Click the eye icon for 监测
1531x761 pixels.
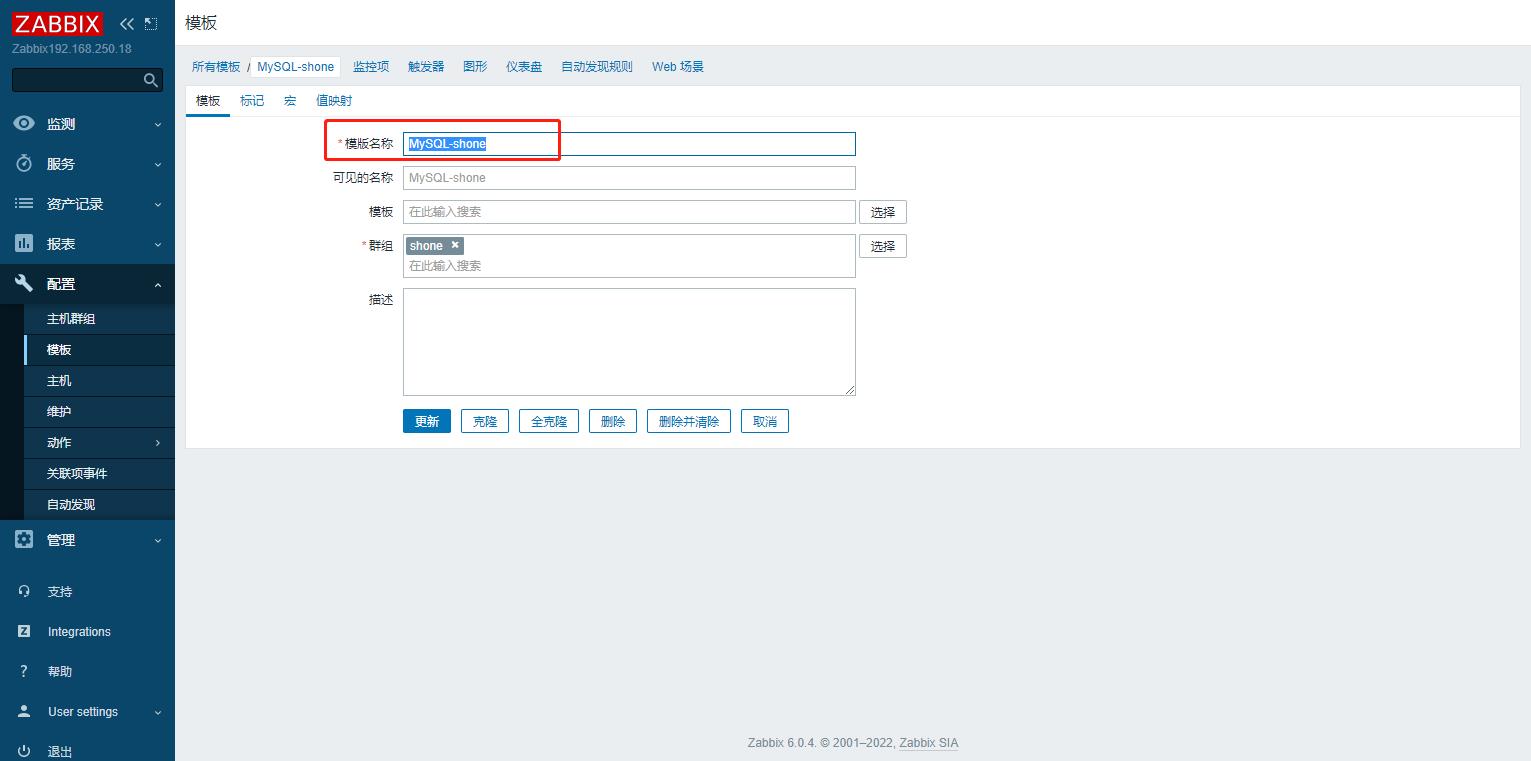pyautogui.click(x=24, y=124)
